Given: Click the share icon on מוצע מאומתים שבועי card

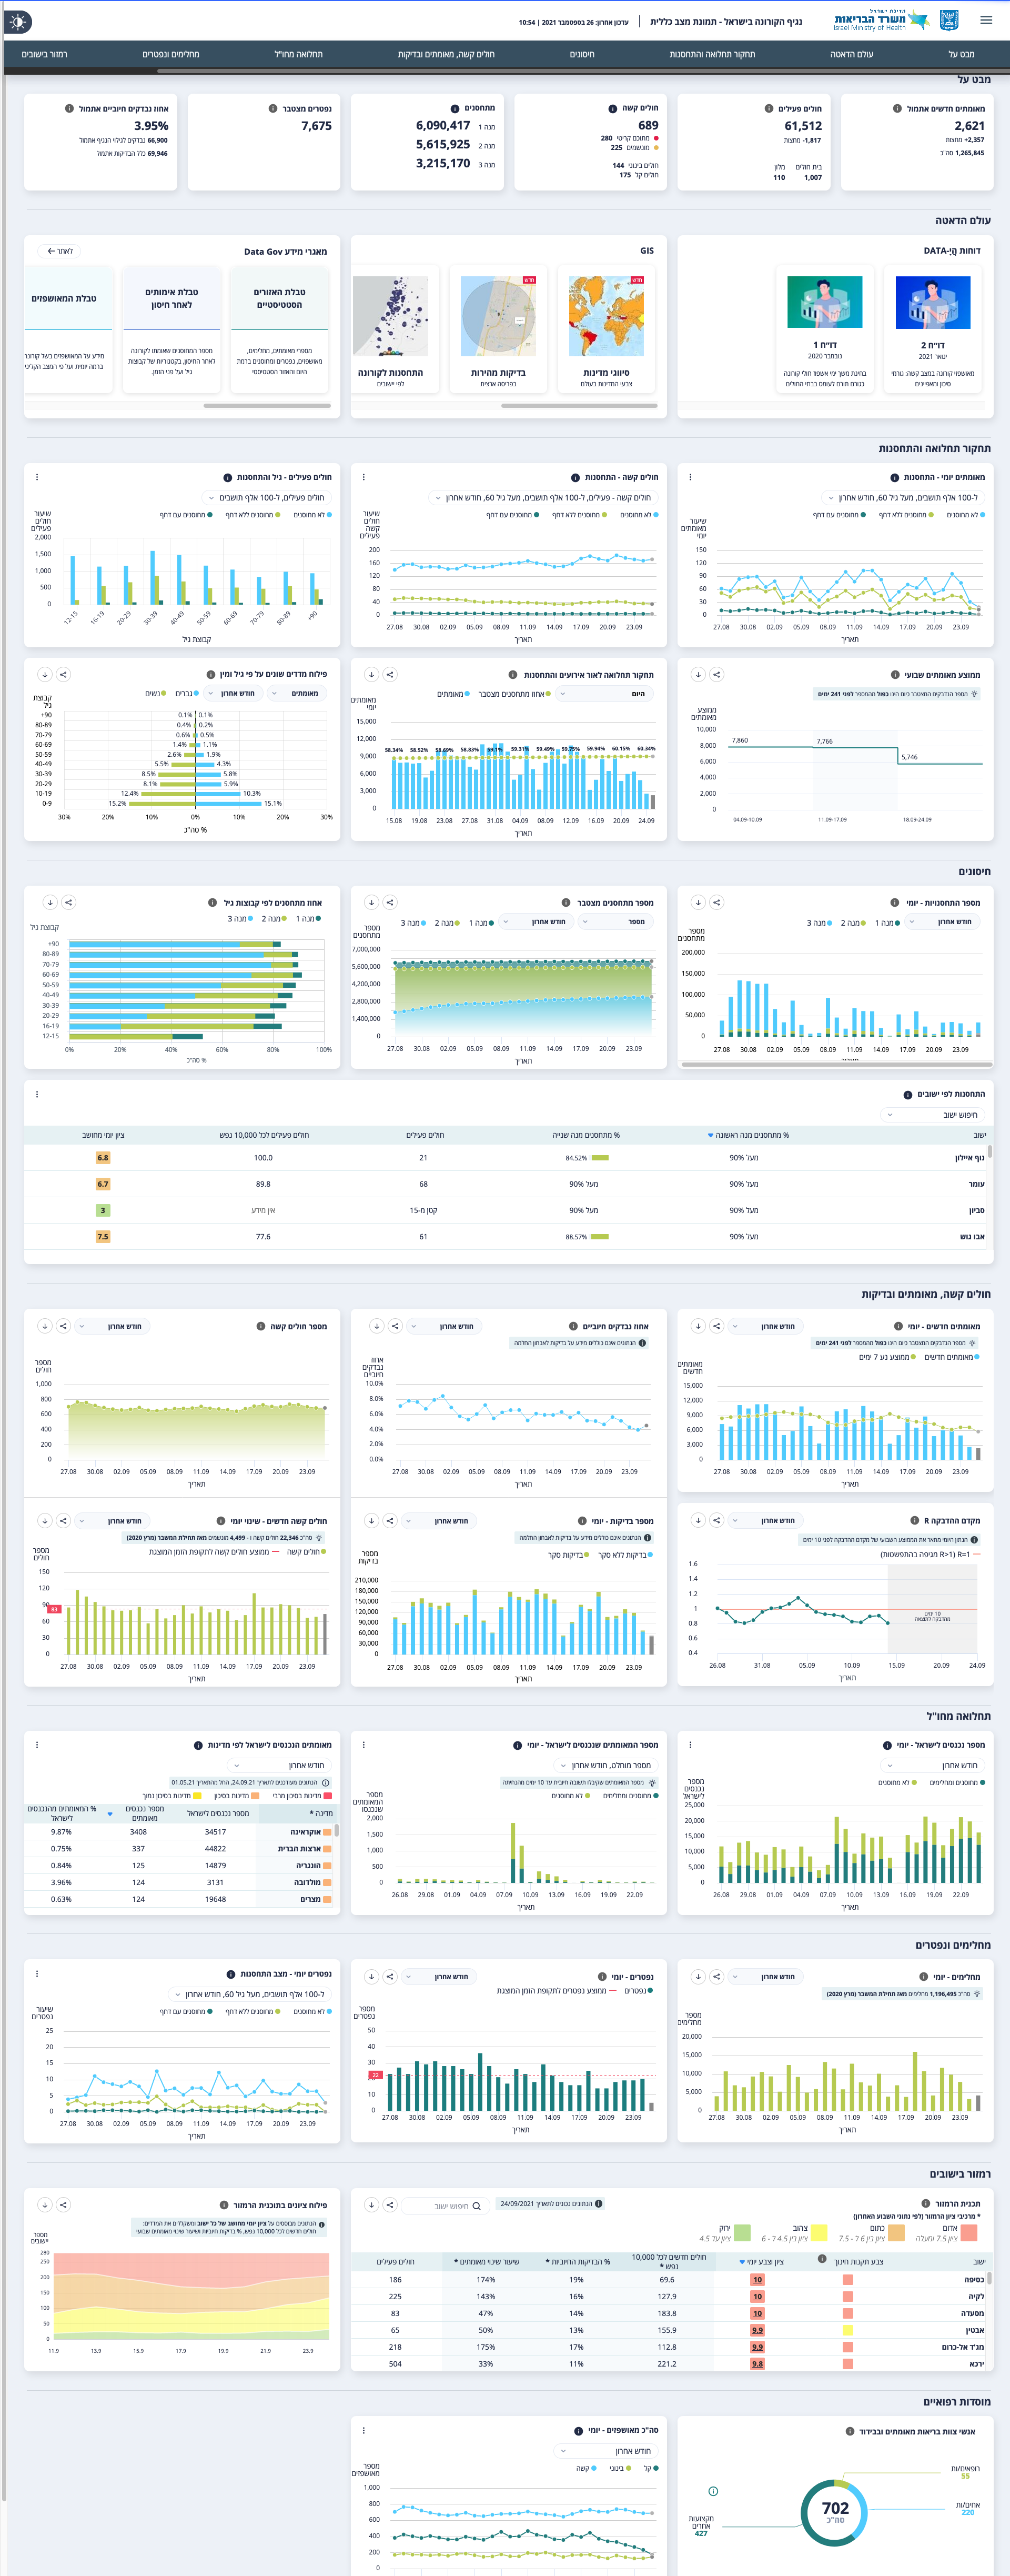Looking at the screenshot, I should click(716, 675).
